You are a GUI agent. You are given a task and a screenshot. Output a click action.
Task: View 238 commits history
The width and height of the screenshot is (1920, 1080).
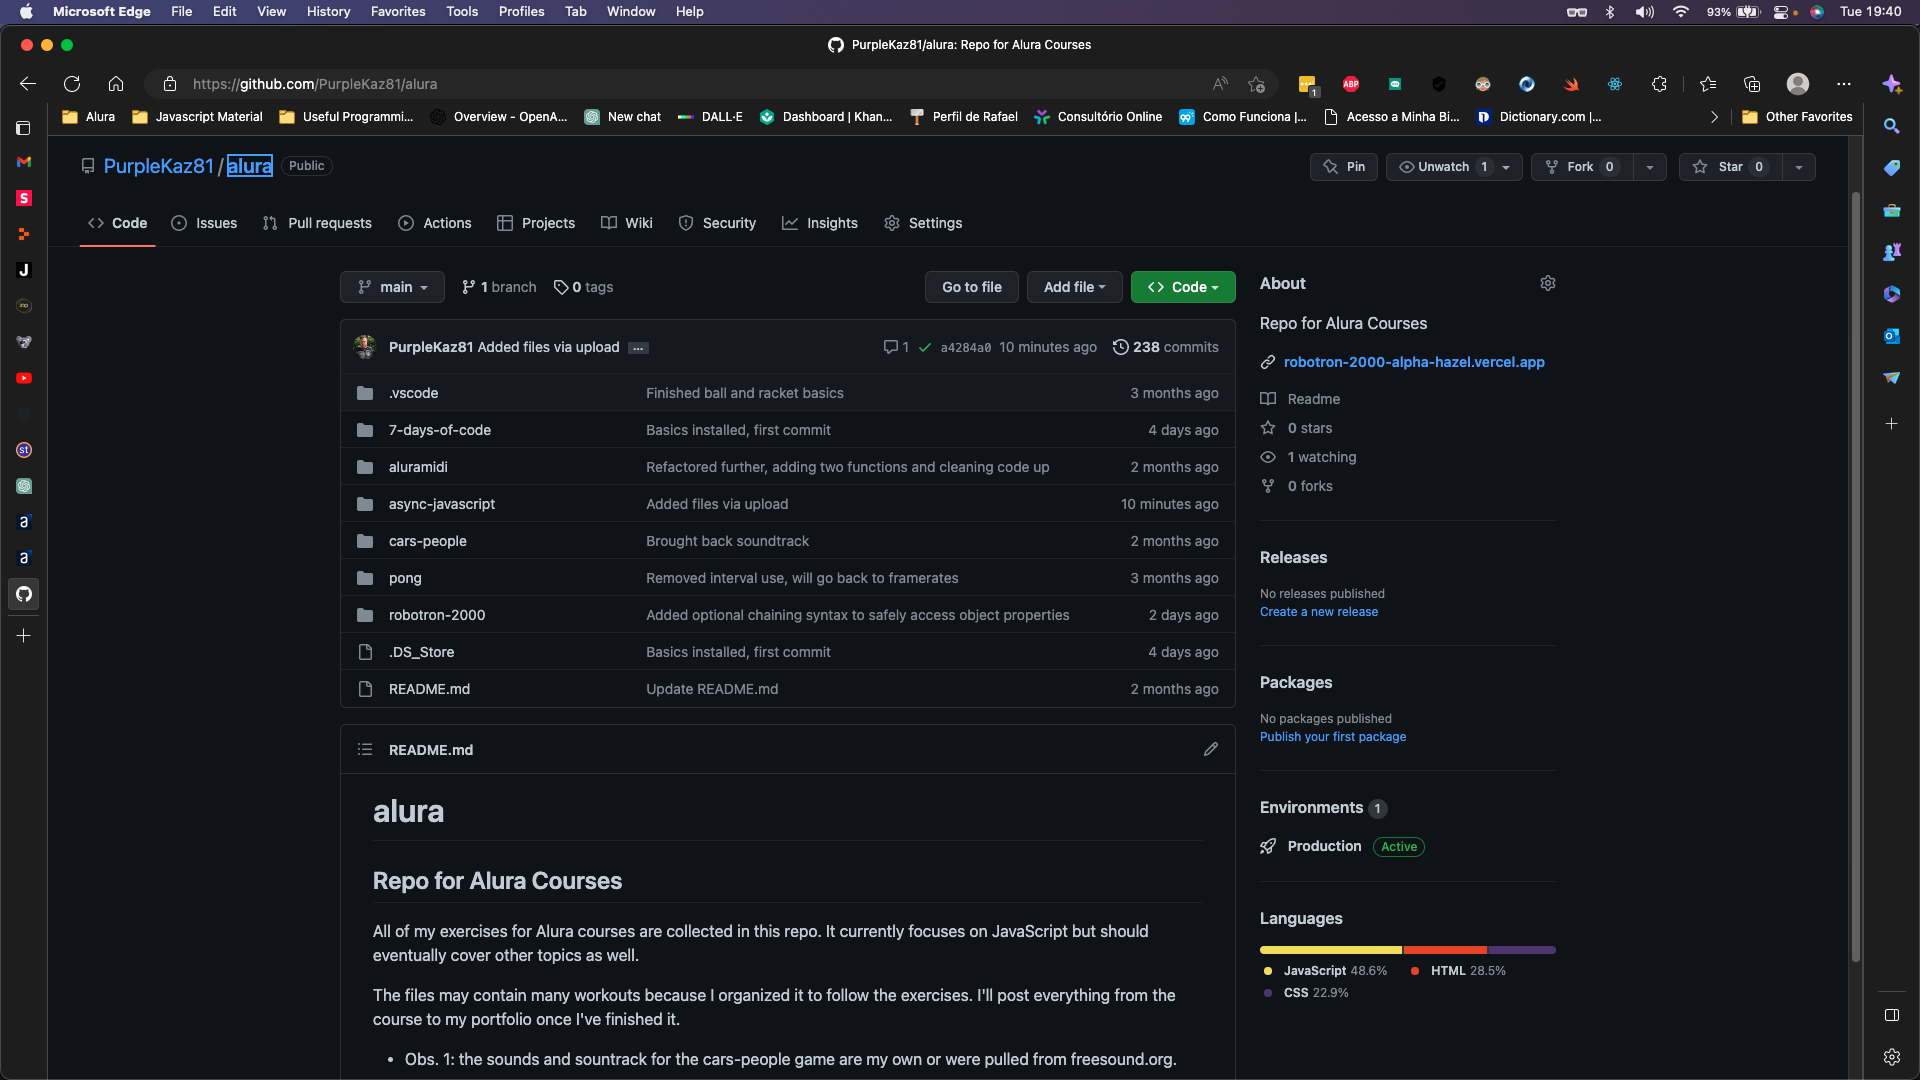coord(1165,347)
